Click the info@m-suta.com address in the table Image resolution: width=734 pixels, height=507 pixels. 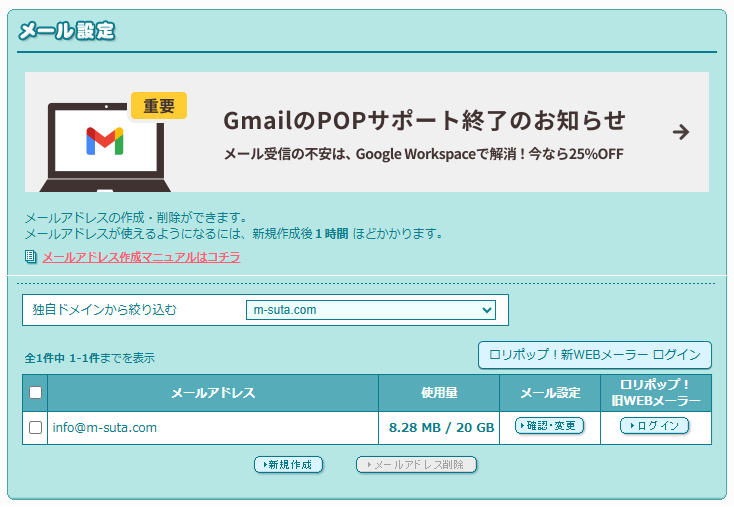click(x=105, y=428)
